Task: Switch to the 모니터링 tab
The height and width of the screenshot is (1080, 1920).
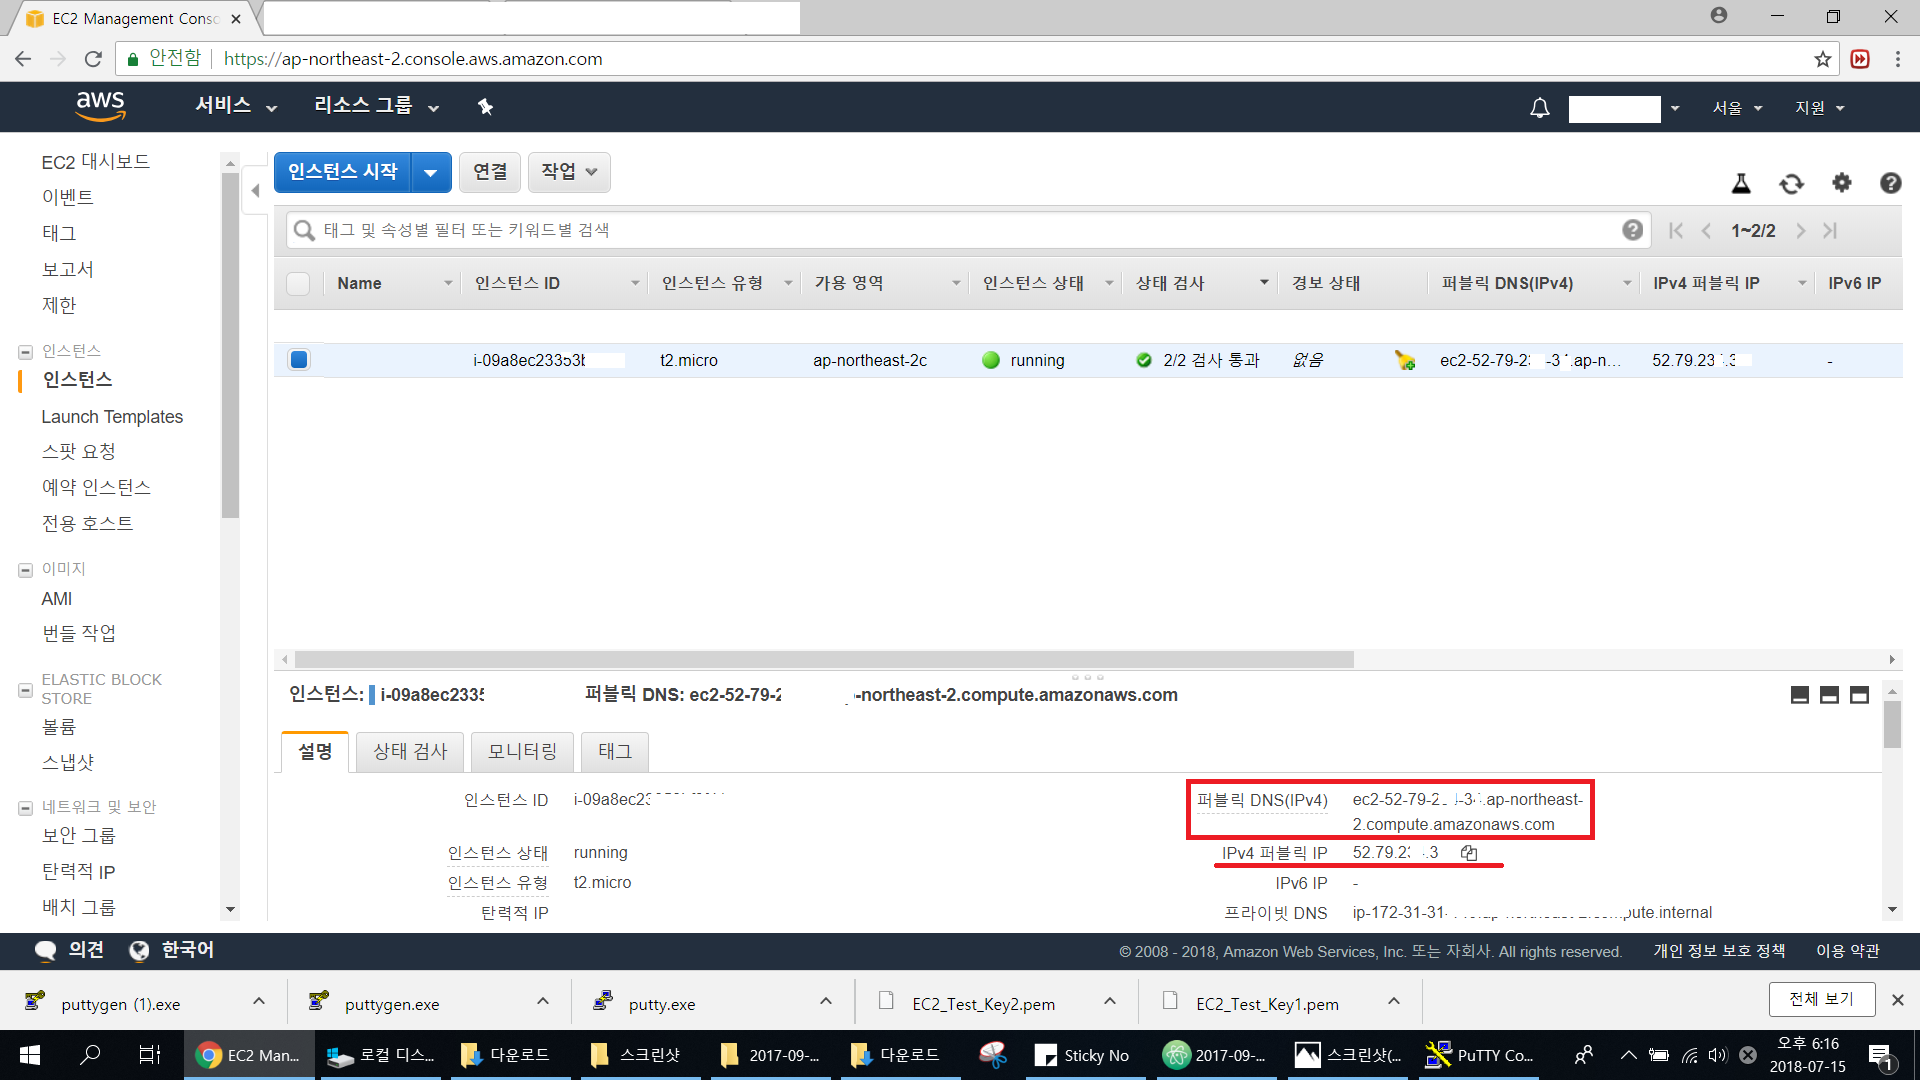Action: [522, 752]
